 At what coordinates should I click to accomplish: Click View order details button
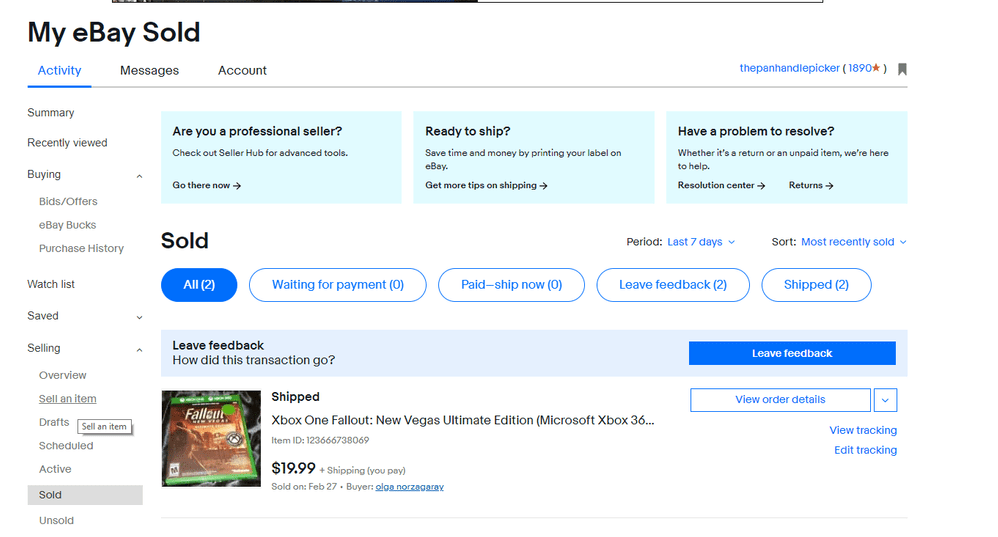pos(780,400)
